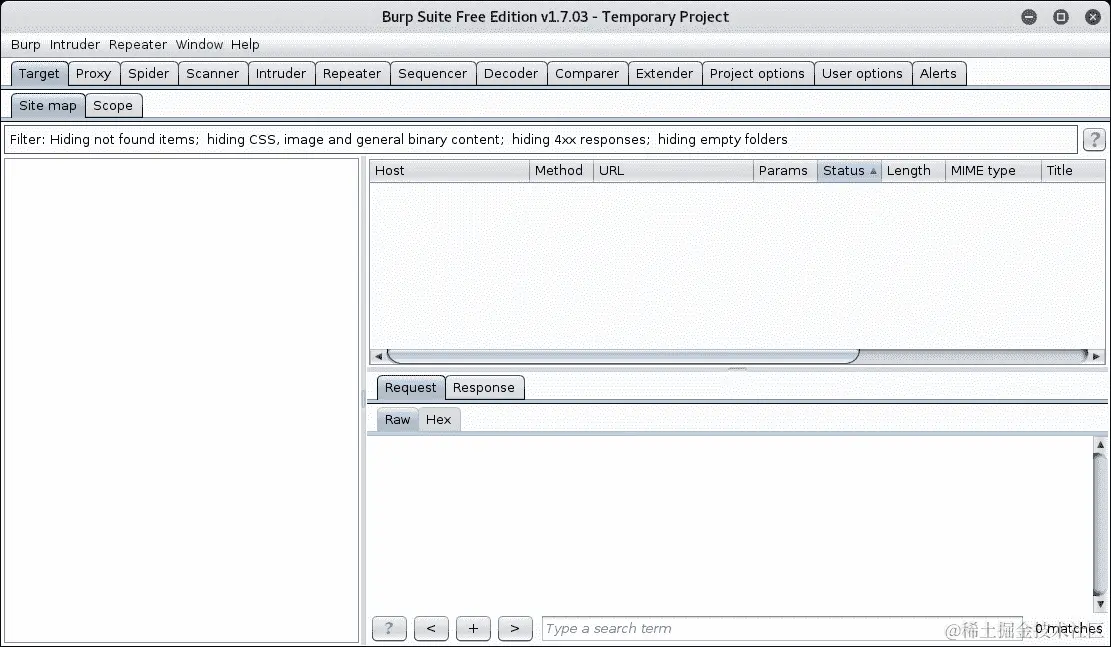
Task: Click the table scrollbar left arrow
Action: click(x=378, y=356)
